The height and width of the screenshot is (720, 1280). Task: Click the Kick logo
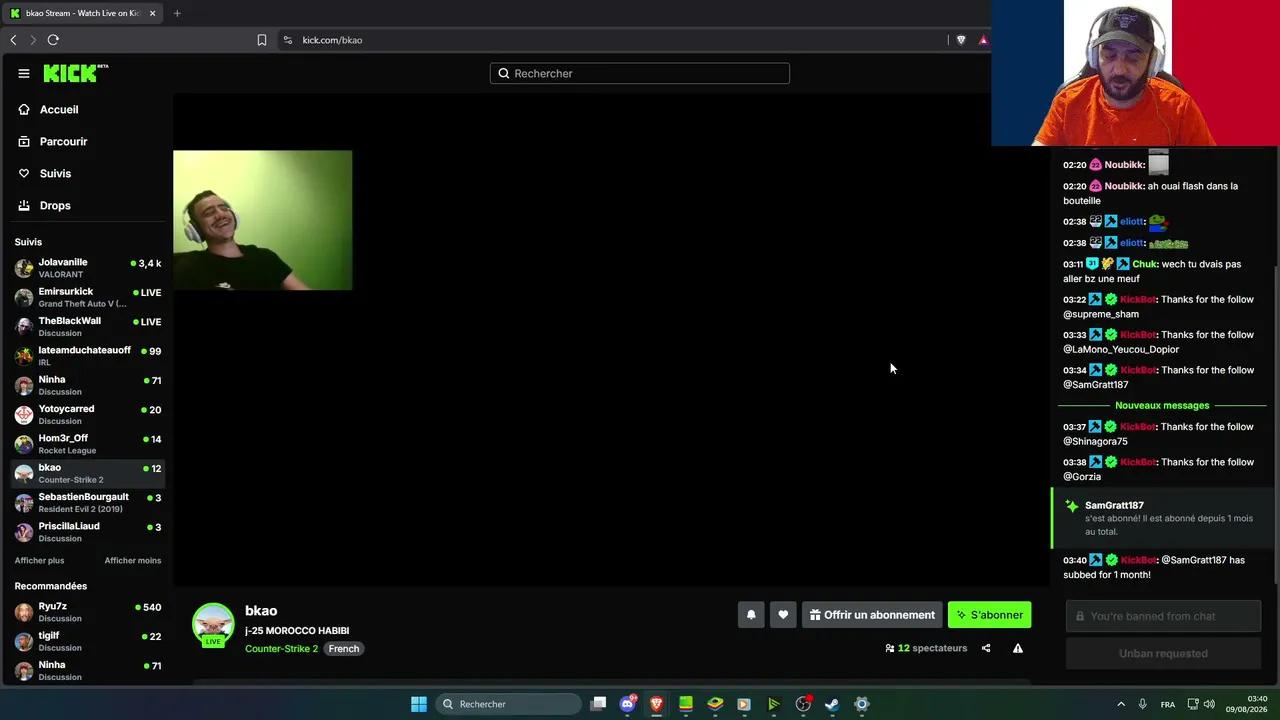click(75, 73)
